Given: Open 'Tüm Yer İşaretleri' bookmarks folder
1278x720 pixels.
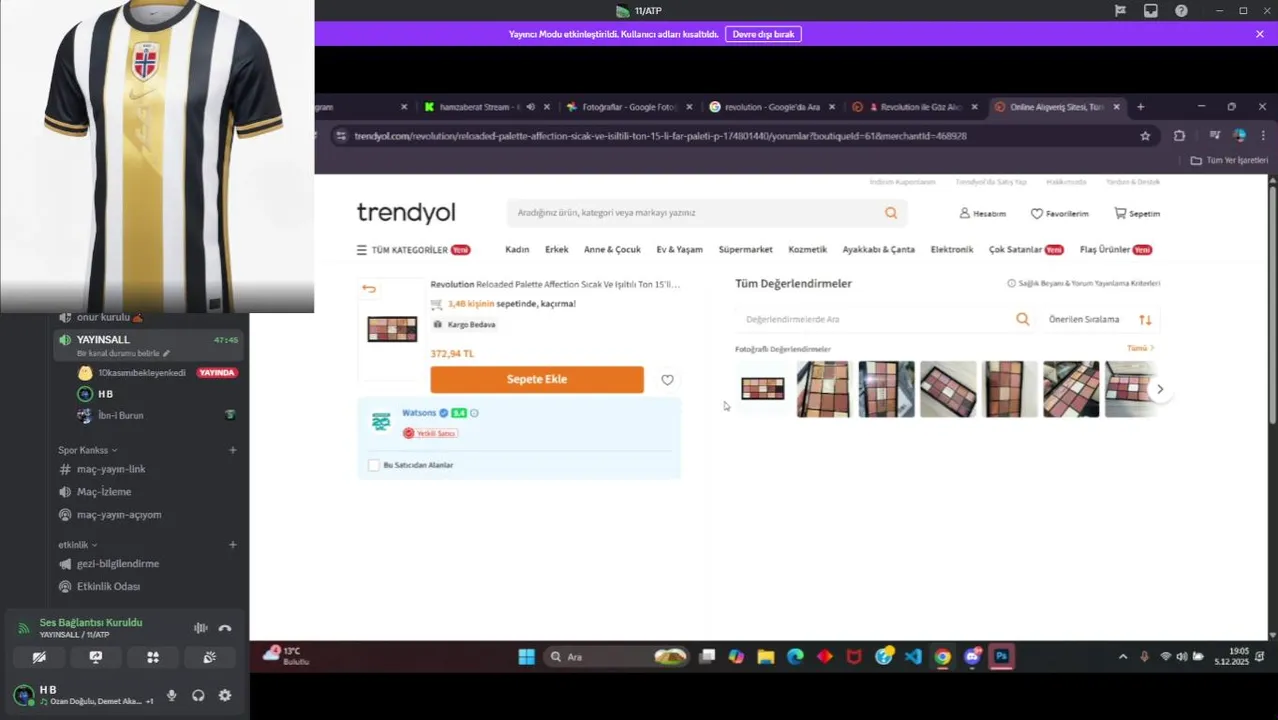Looking at the screenshot, I should click(1229, 160).
